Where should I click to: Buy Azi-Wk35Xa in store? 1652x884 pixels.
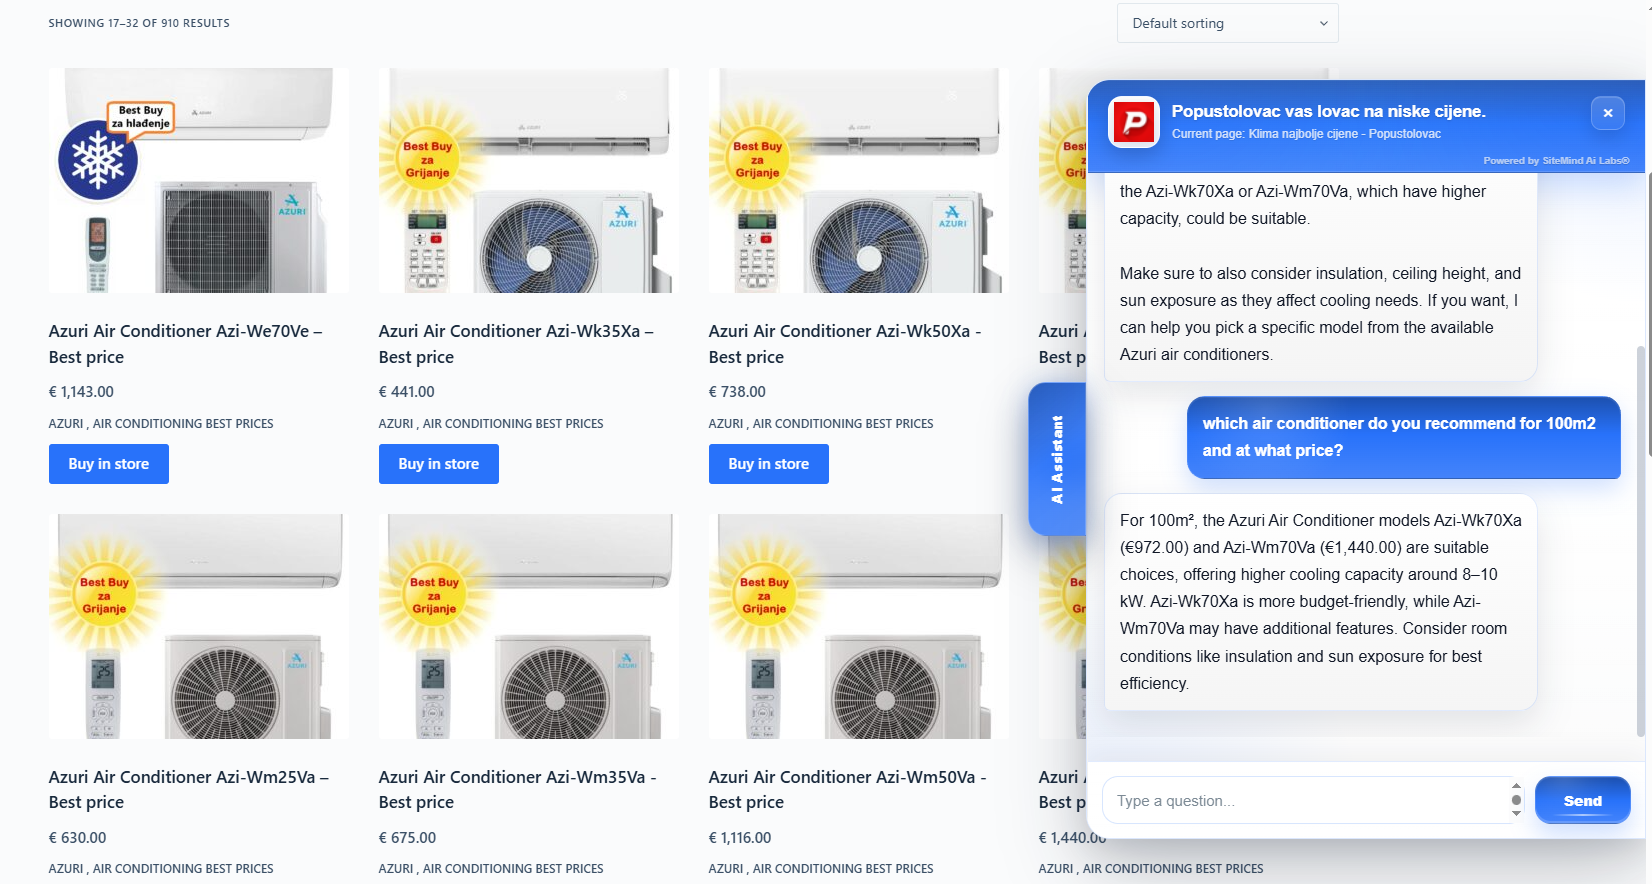click(439, 464)
